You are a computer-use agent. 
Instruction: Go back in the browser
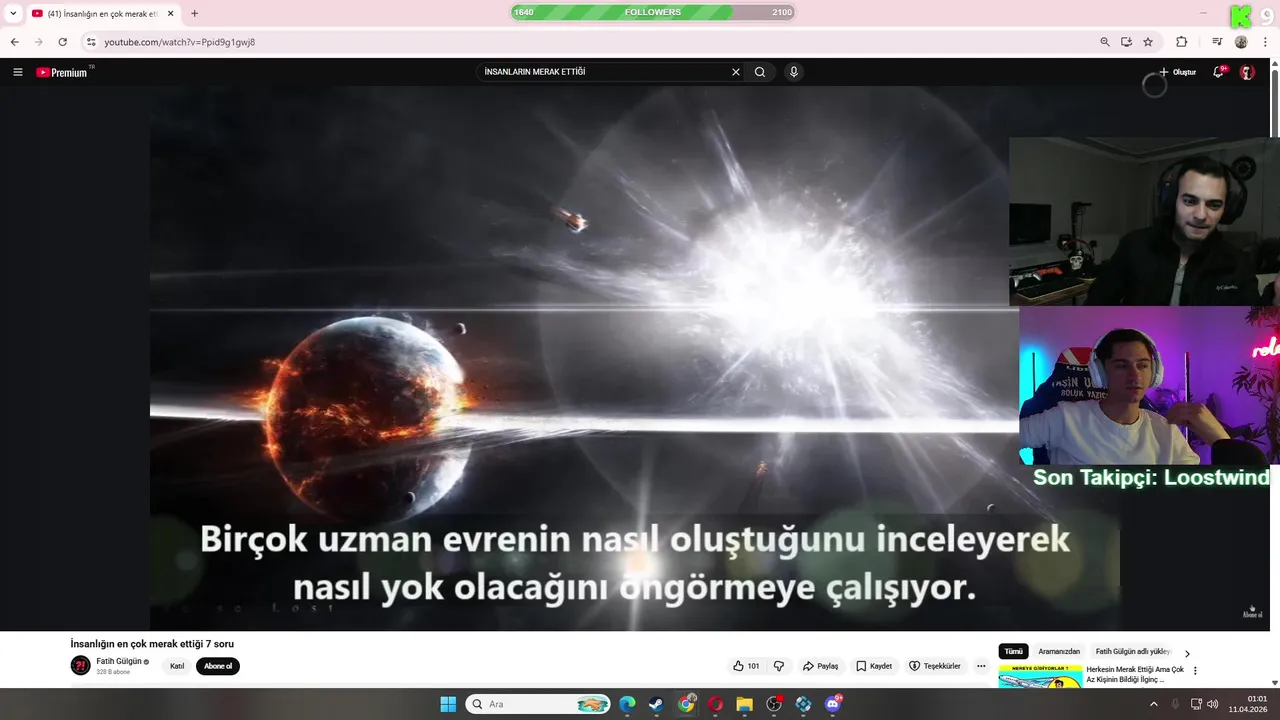(14, 42)
